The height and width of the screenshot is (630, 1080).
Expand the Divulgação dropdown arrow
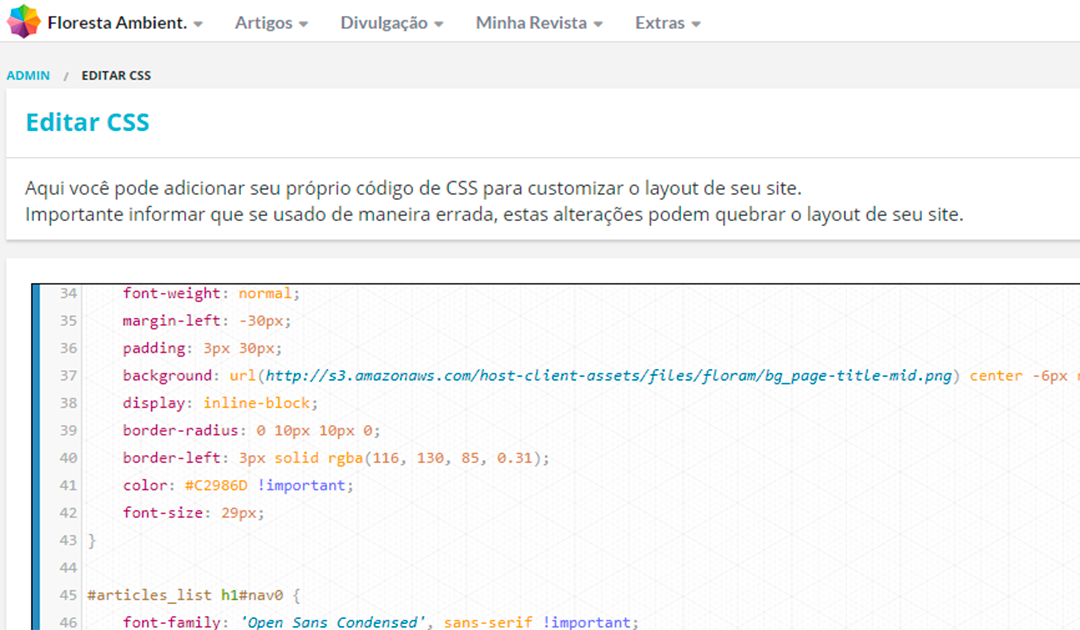[x=439, y=24]
